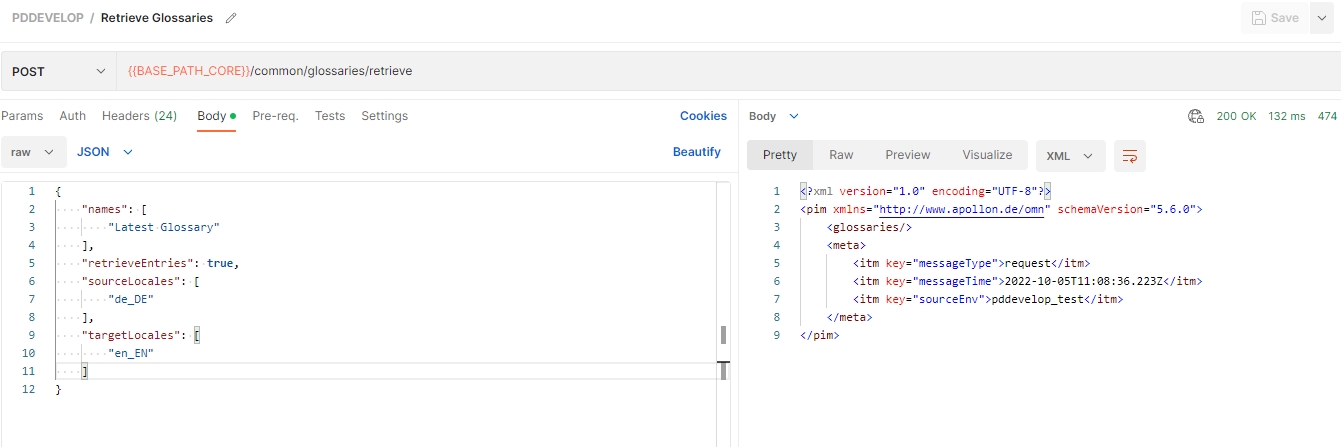Select the Tests tab
The image size is (1341, 447).
point(330,116)
